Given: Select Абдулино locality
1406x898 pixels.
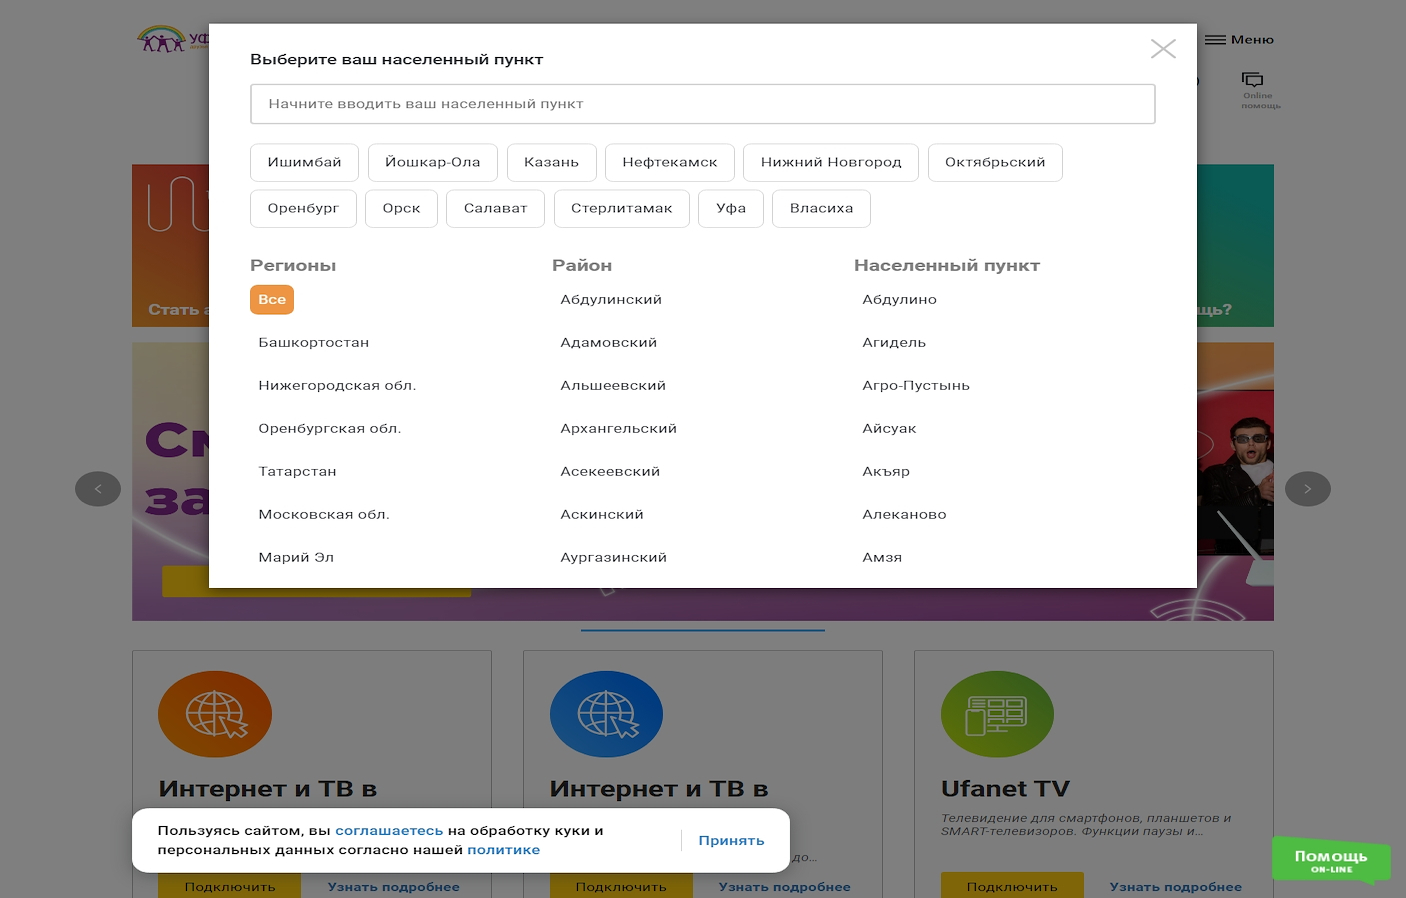Looking at the screenshot, I should coord(900,299).
